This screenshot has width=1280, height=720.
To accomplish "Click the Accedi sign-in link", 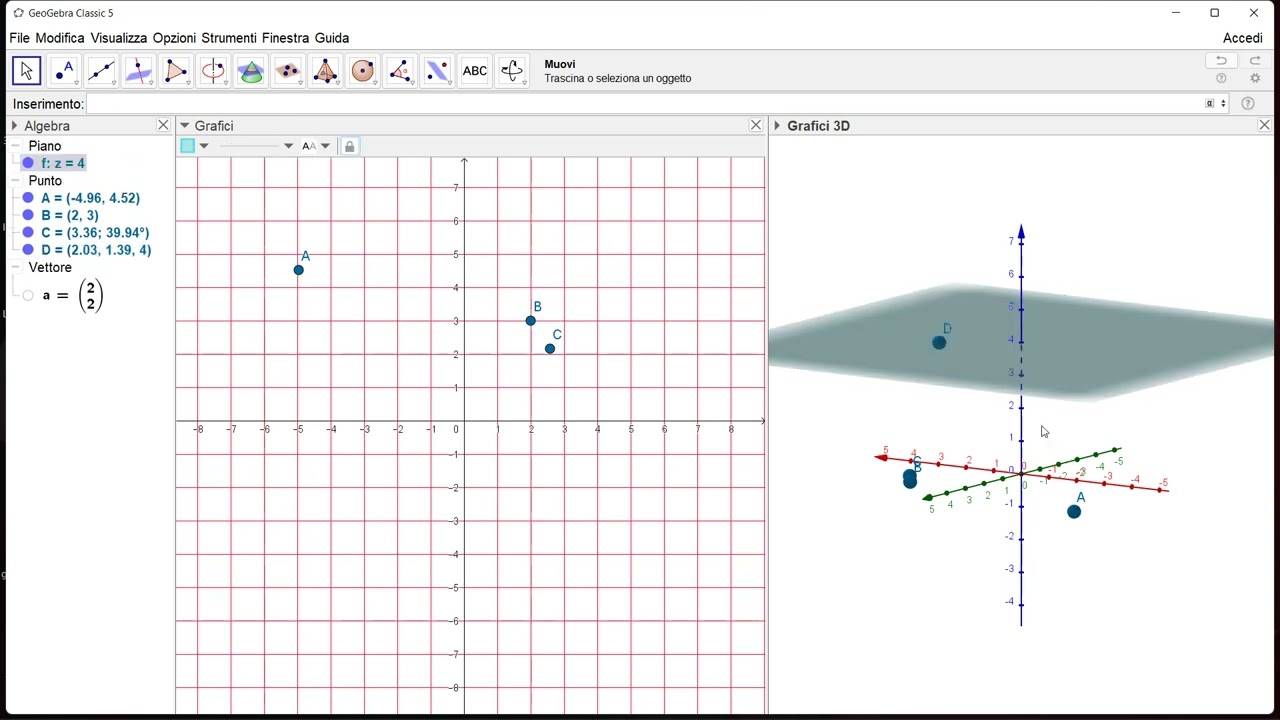I will point(1243,38).
